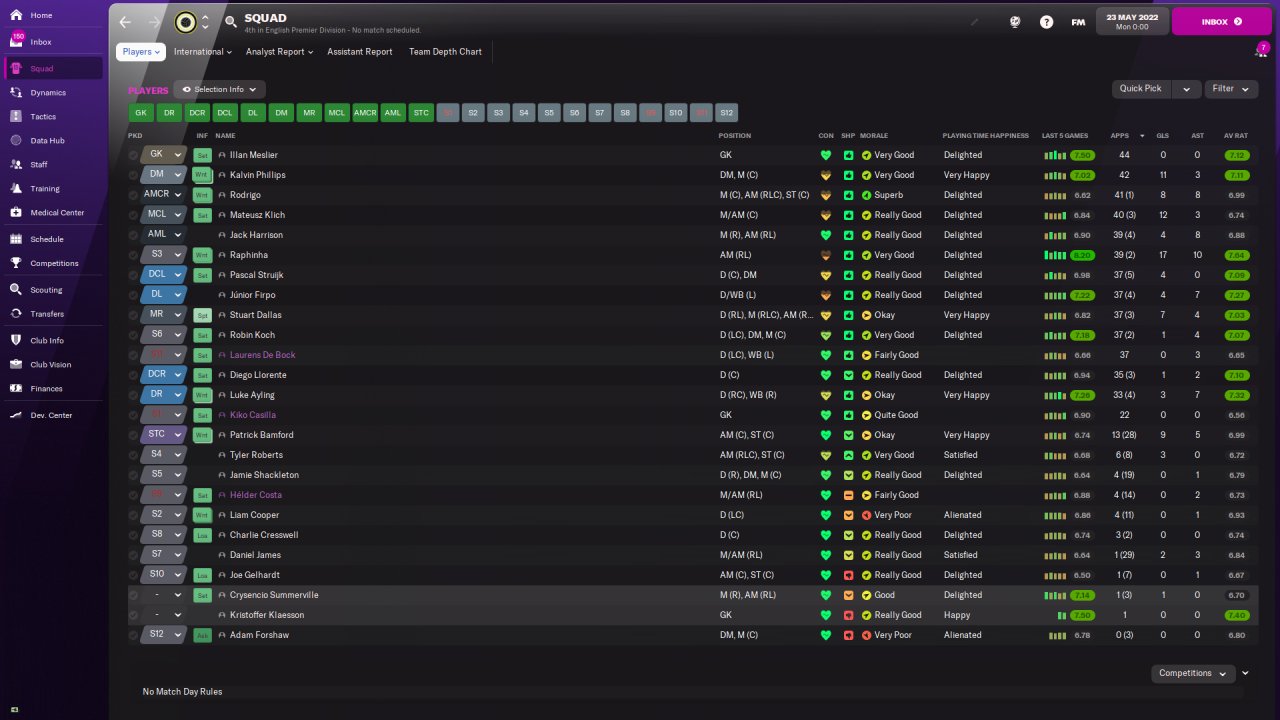Toggle selection circle for Jack Harrison
The width and height of the screenshot is (1280, 720).
[134, 235]
